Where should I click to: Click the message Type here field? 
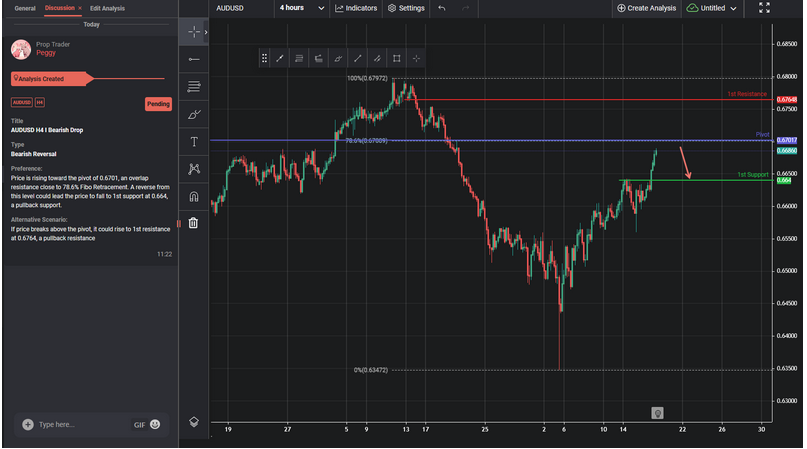(82, 425)
